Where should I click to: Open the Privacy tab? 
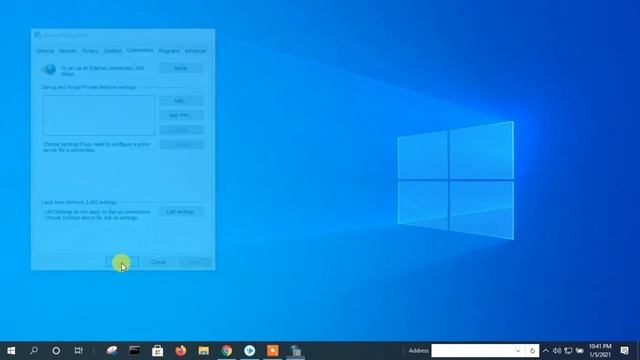pyautogui.click(x=90, y=51)
